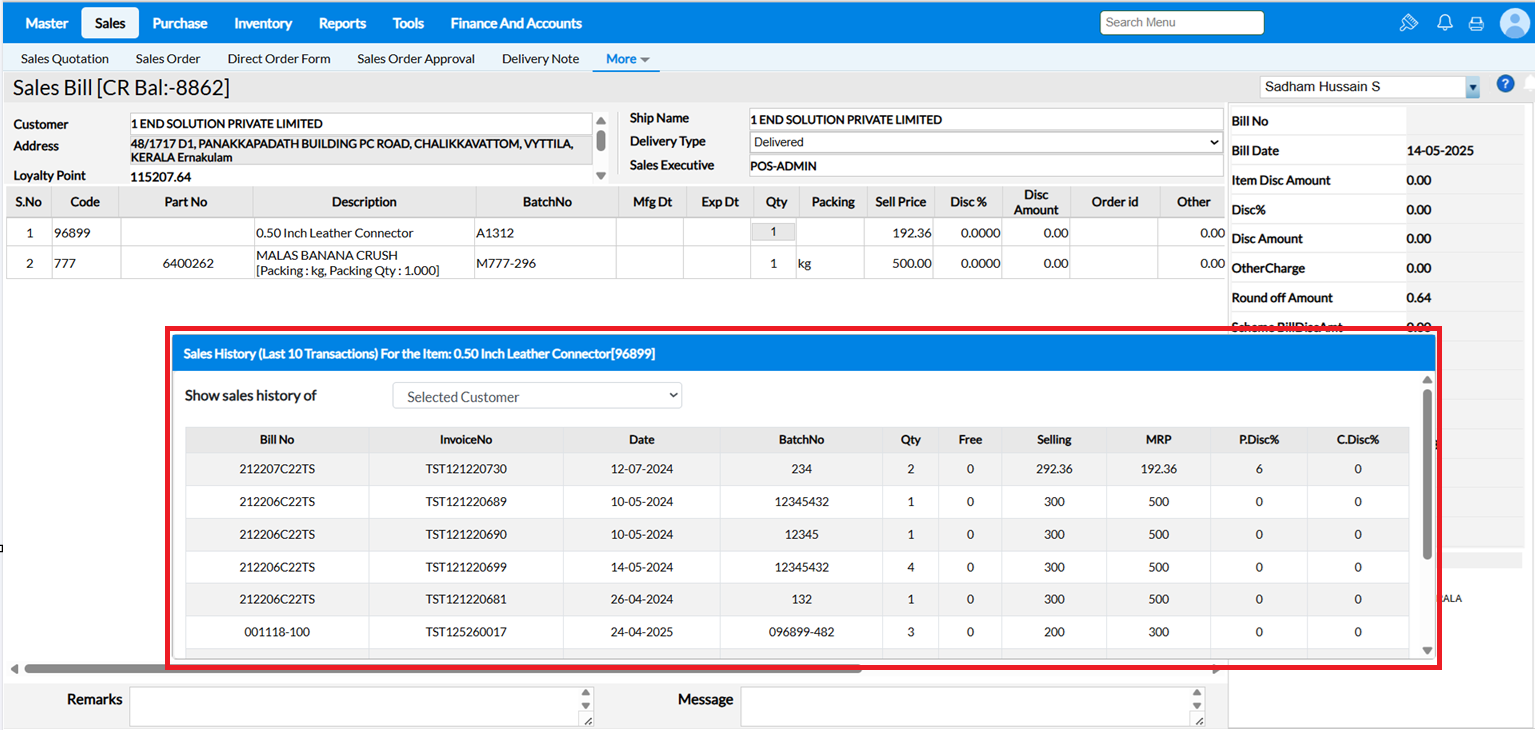Screen dimensions: 1535x730
Task: Go to Sales Order Approval
Action: [416, 59]
